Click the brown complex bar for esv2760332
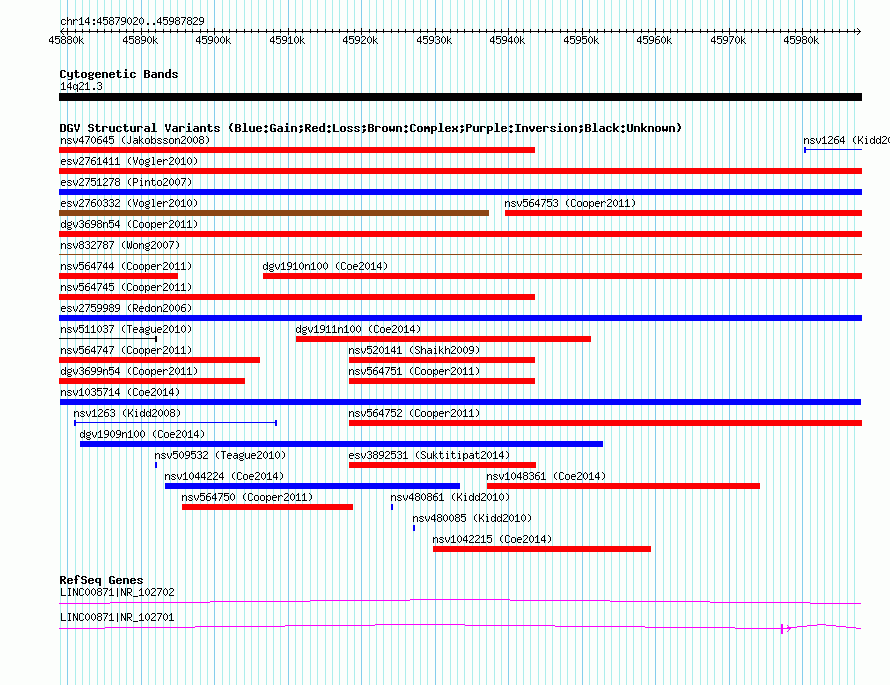Viewport: 890px width, 685px height. [274, 213]
